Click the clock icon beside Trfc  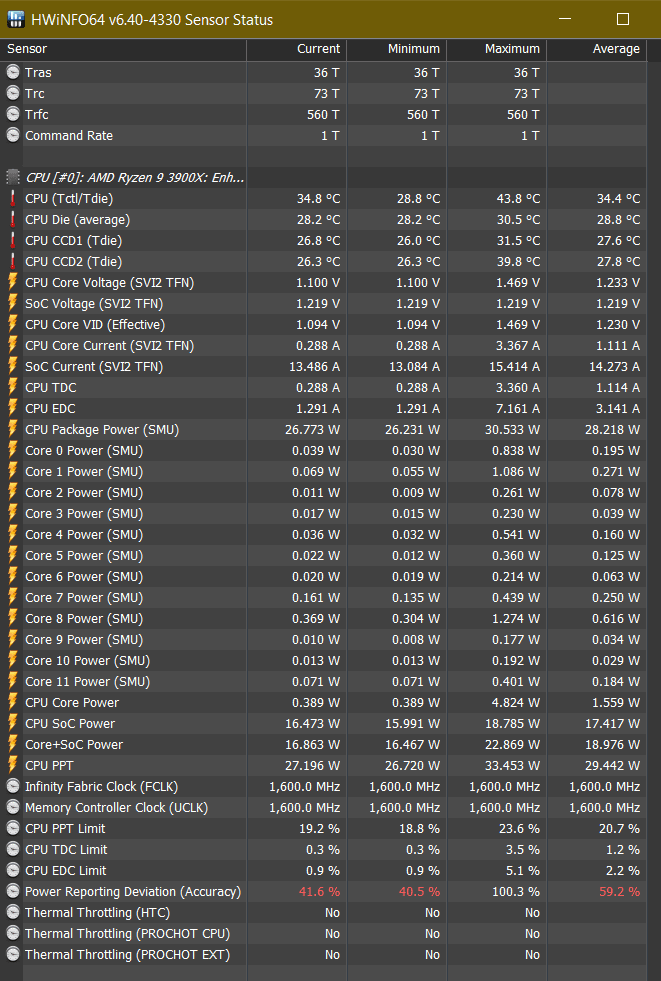click(x=13, y=114)
